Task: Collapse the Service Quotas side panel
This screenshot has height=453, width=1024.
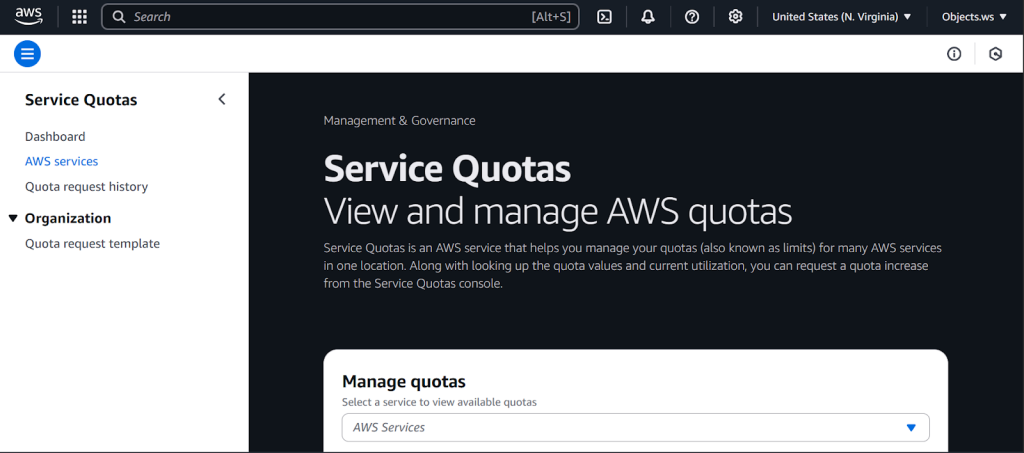Action: tap(222, 99)
